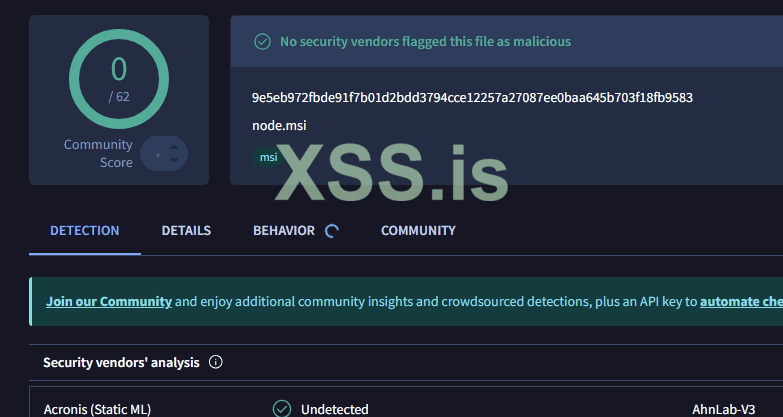The width and height of the screenshot is (783, 417).
Task: Click the node.msi file name
Action: click(x=279, y=125)
